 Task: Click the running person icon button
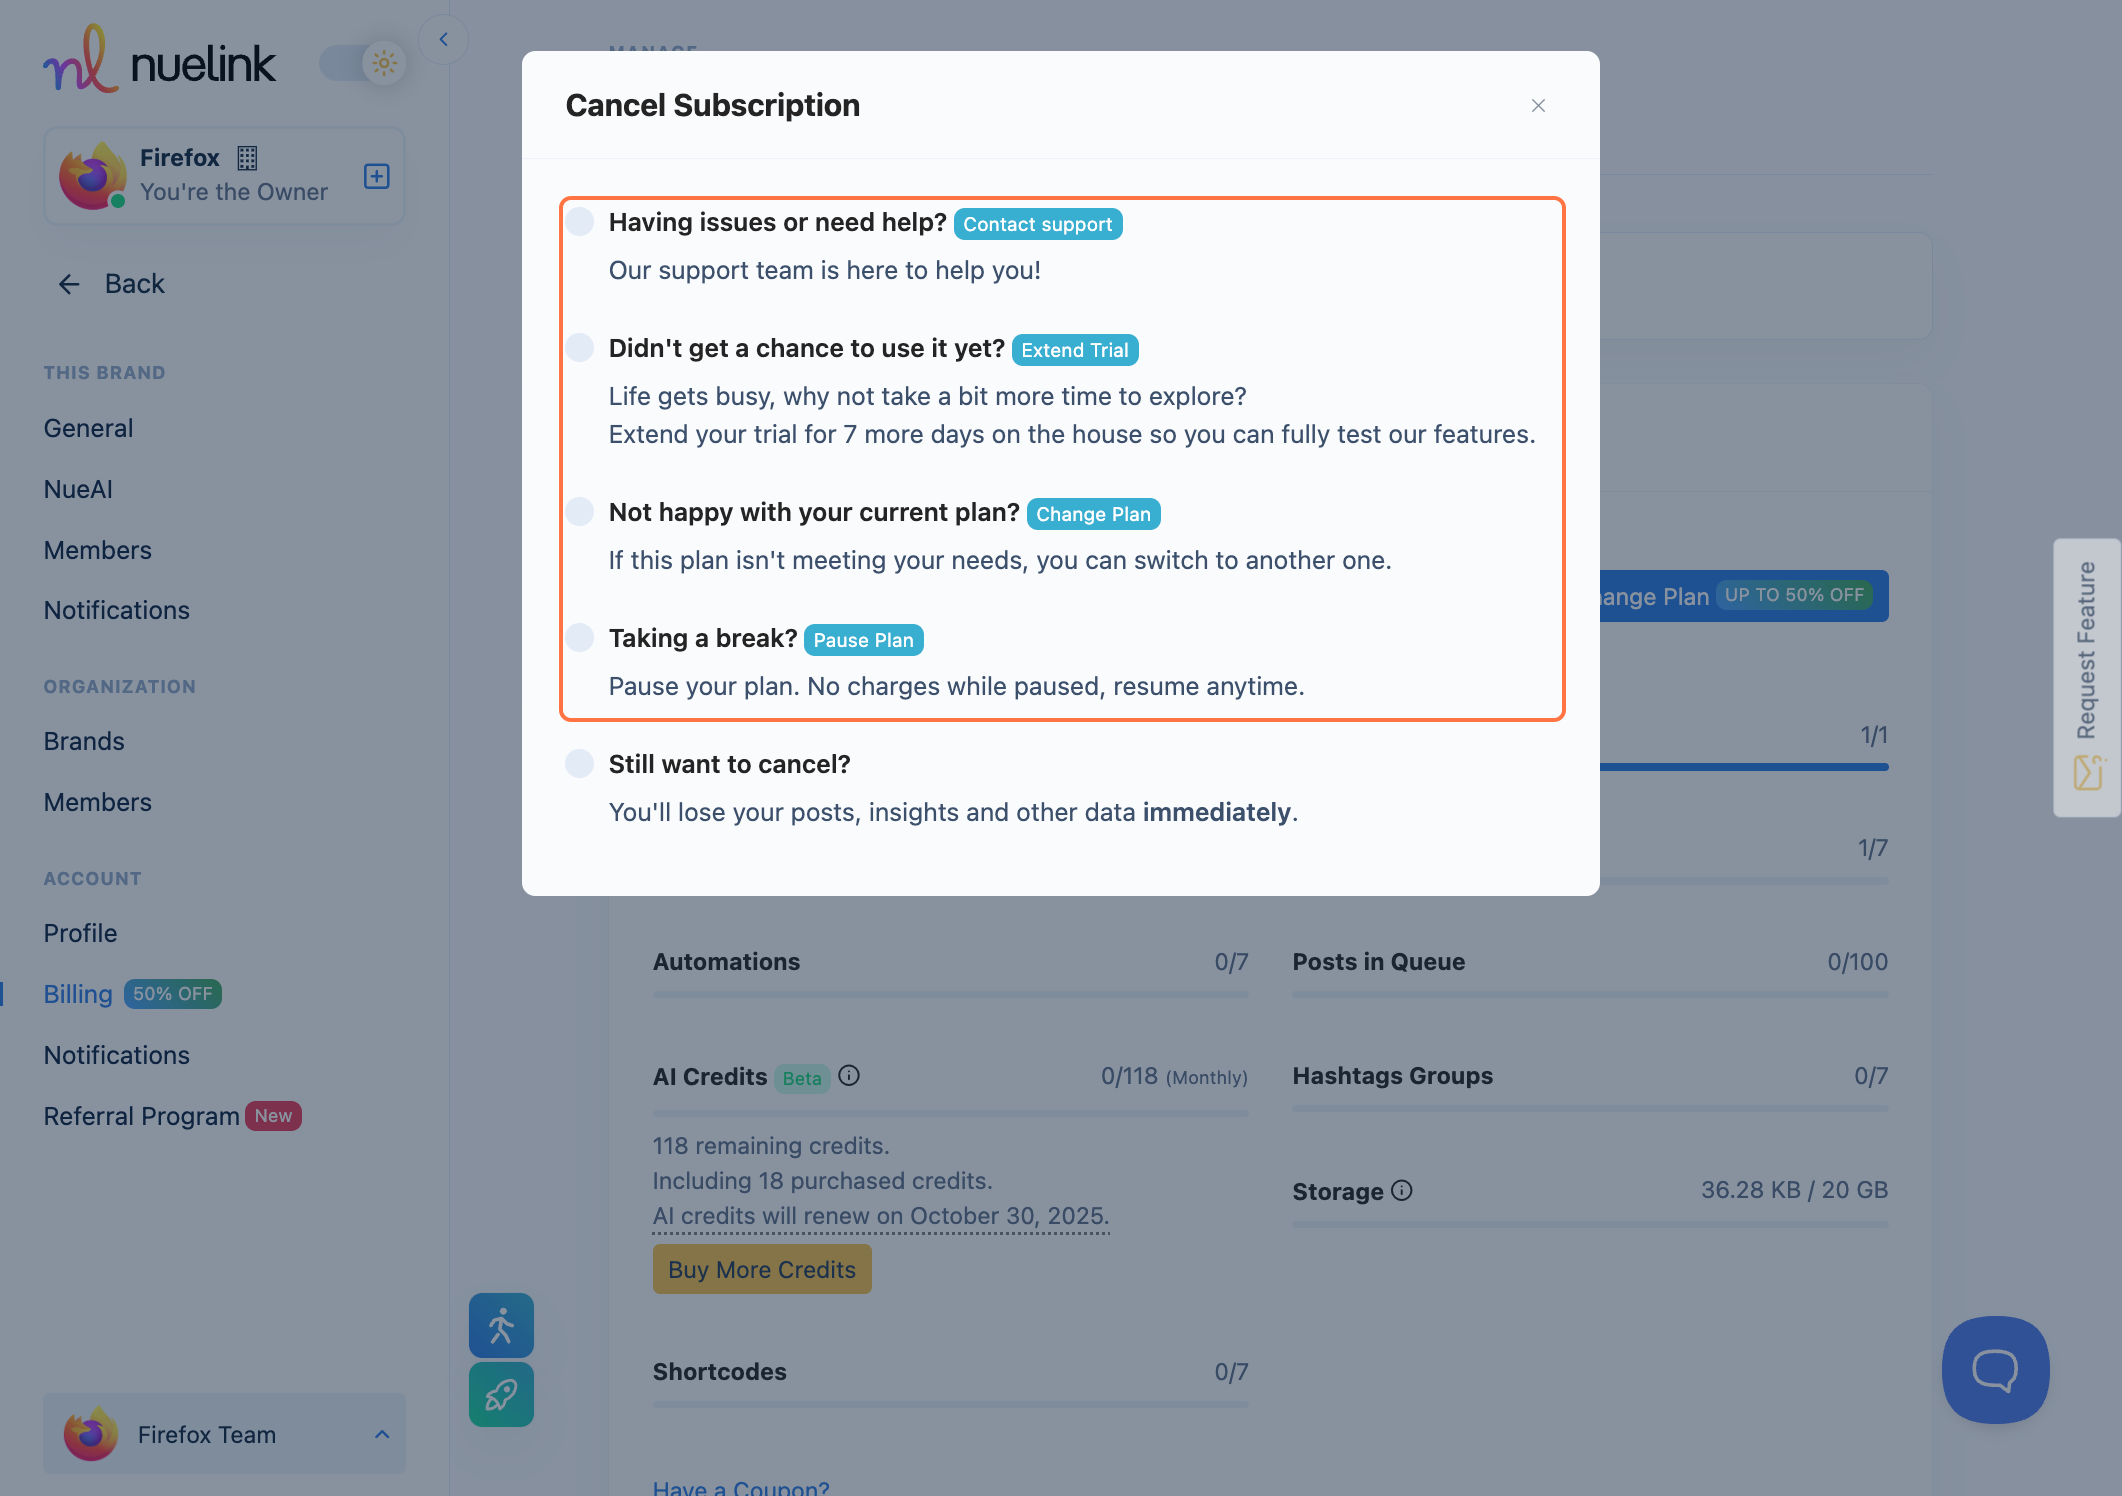[x=501, y=1325]
